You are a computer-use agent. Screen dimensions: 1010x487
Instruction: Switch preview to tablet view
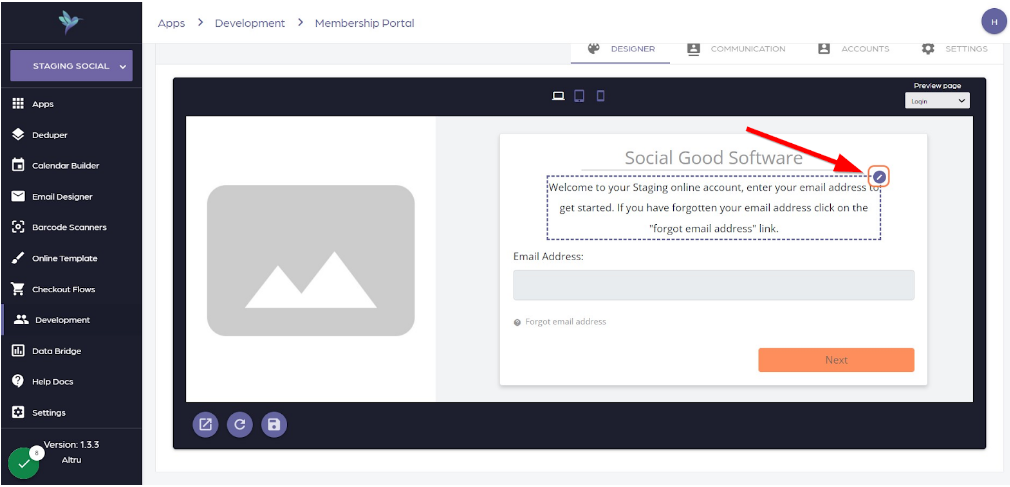coord(579,96)
